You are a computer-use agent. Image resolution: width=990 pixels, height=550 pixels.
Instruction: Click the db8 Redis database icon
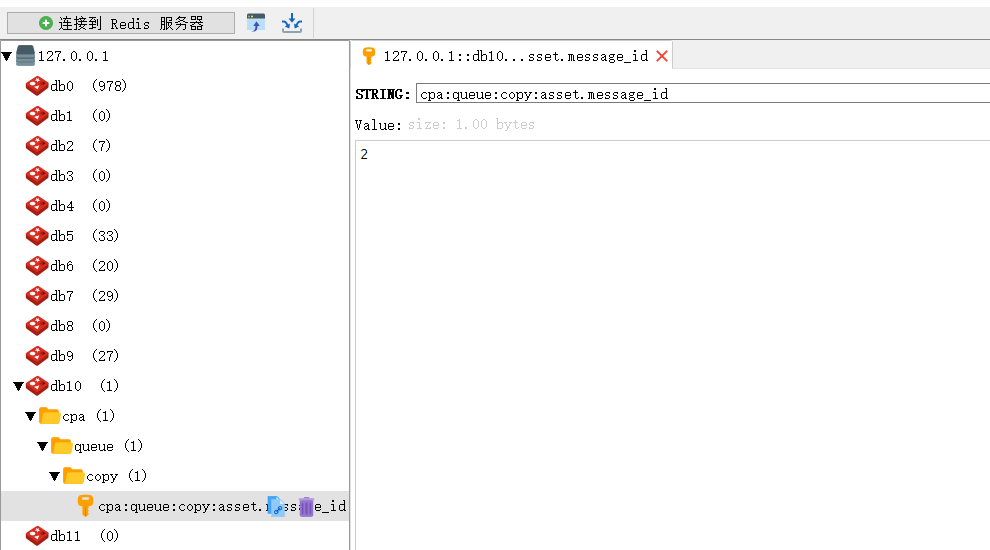coord(37,326)
